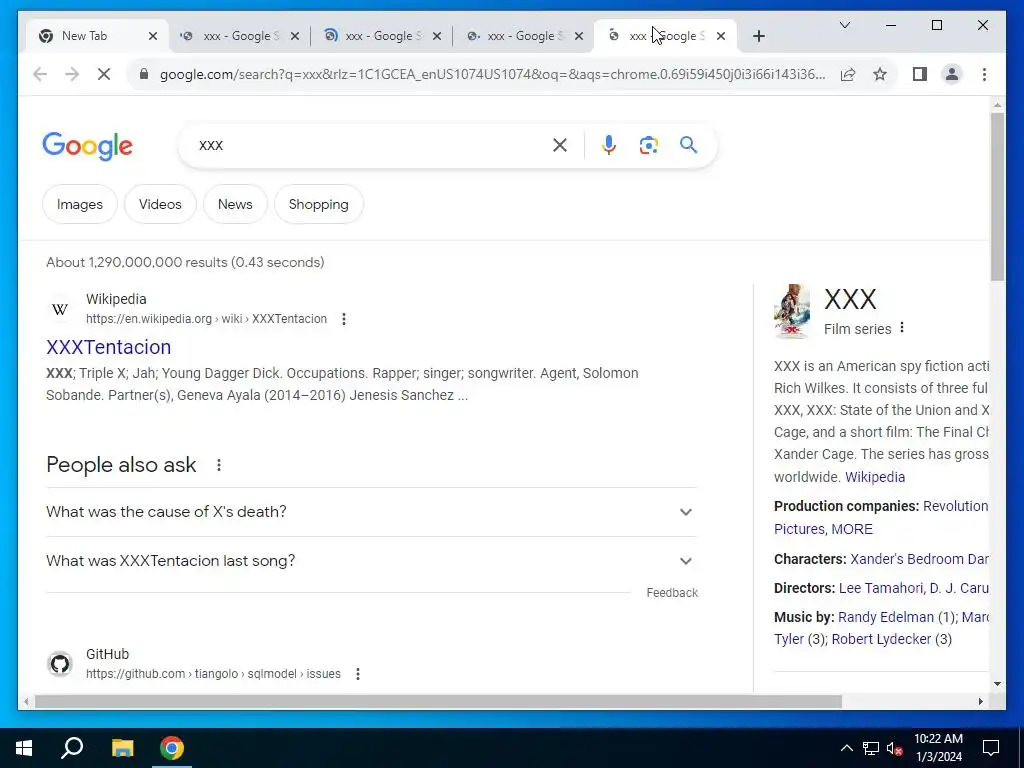
Task: Open the taskbar clock showing 10:22 AM
Action: pyautogui.click(x=938, y=748)
